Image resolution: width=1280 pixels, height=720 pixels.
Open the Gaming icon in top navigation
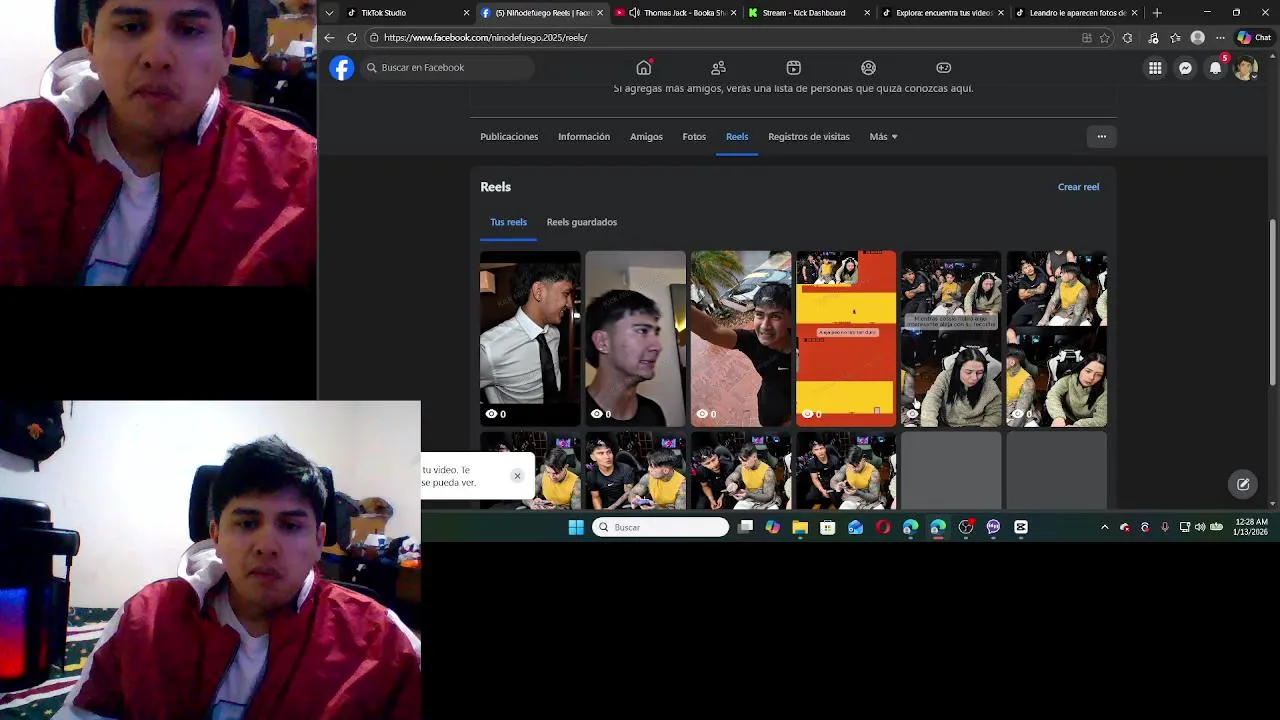pos(943,67)
